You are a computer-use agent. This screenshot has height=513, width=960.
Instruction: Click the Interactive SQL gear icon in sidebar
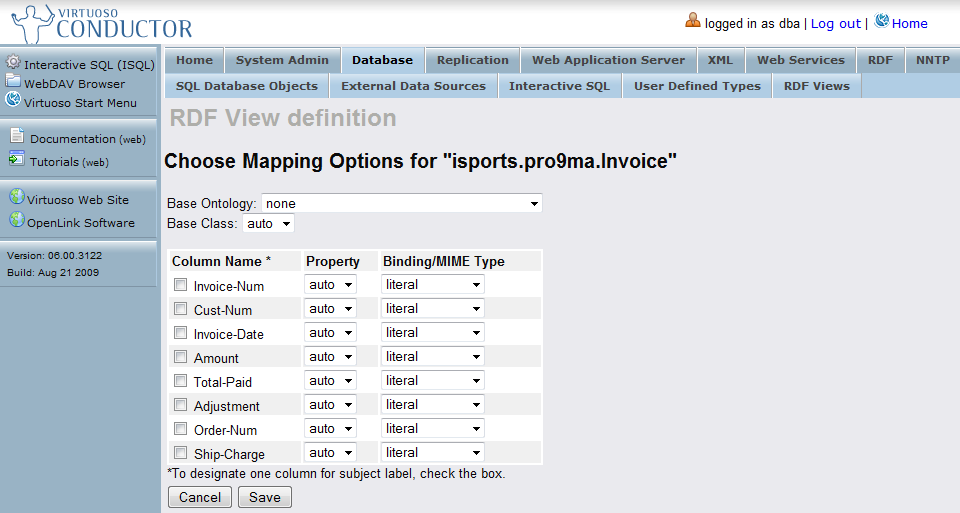click(13, 63)
